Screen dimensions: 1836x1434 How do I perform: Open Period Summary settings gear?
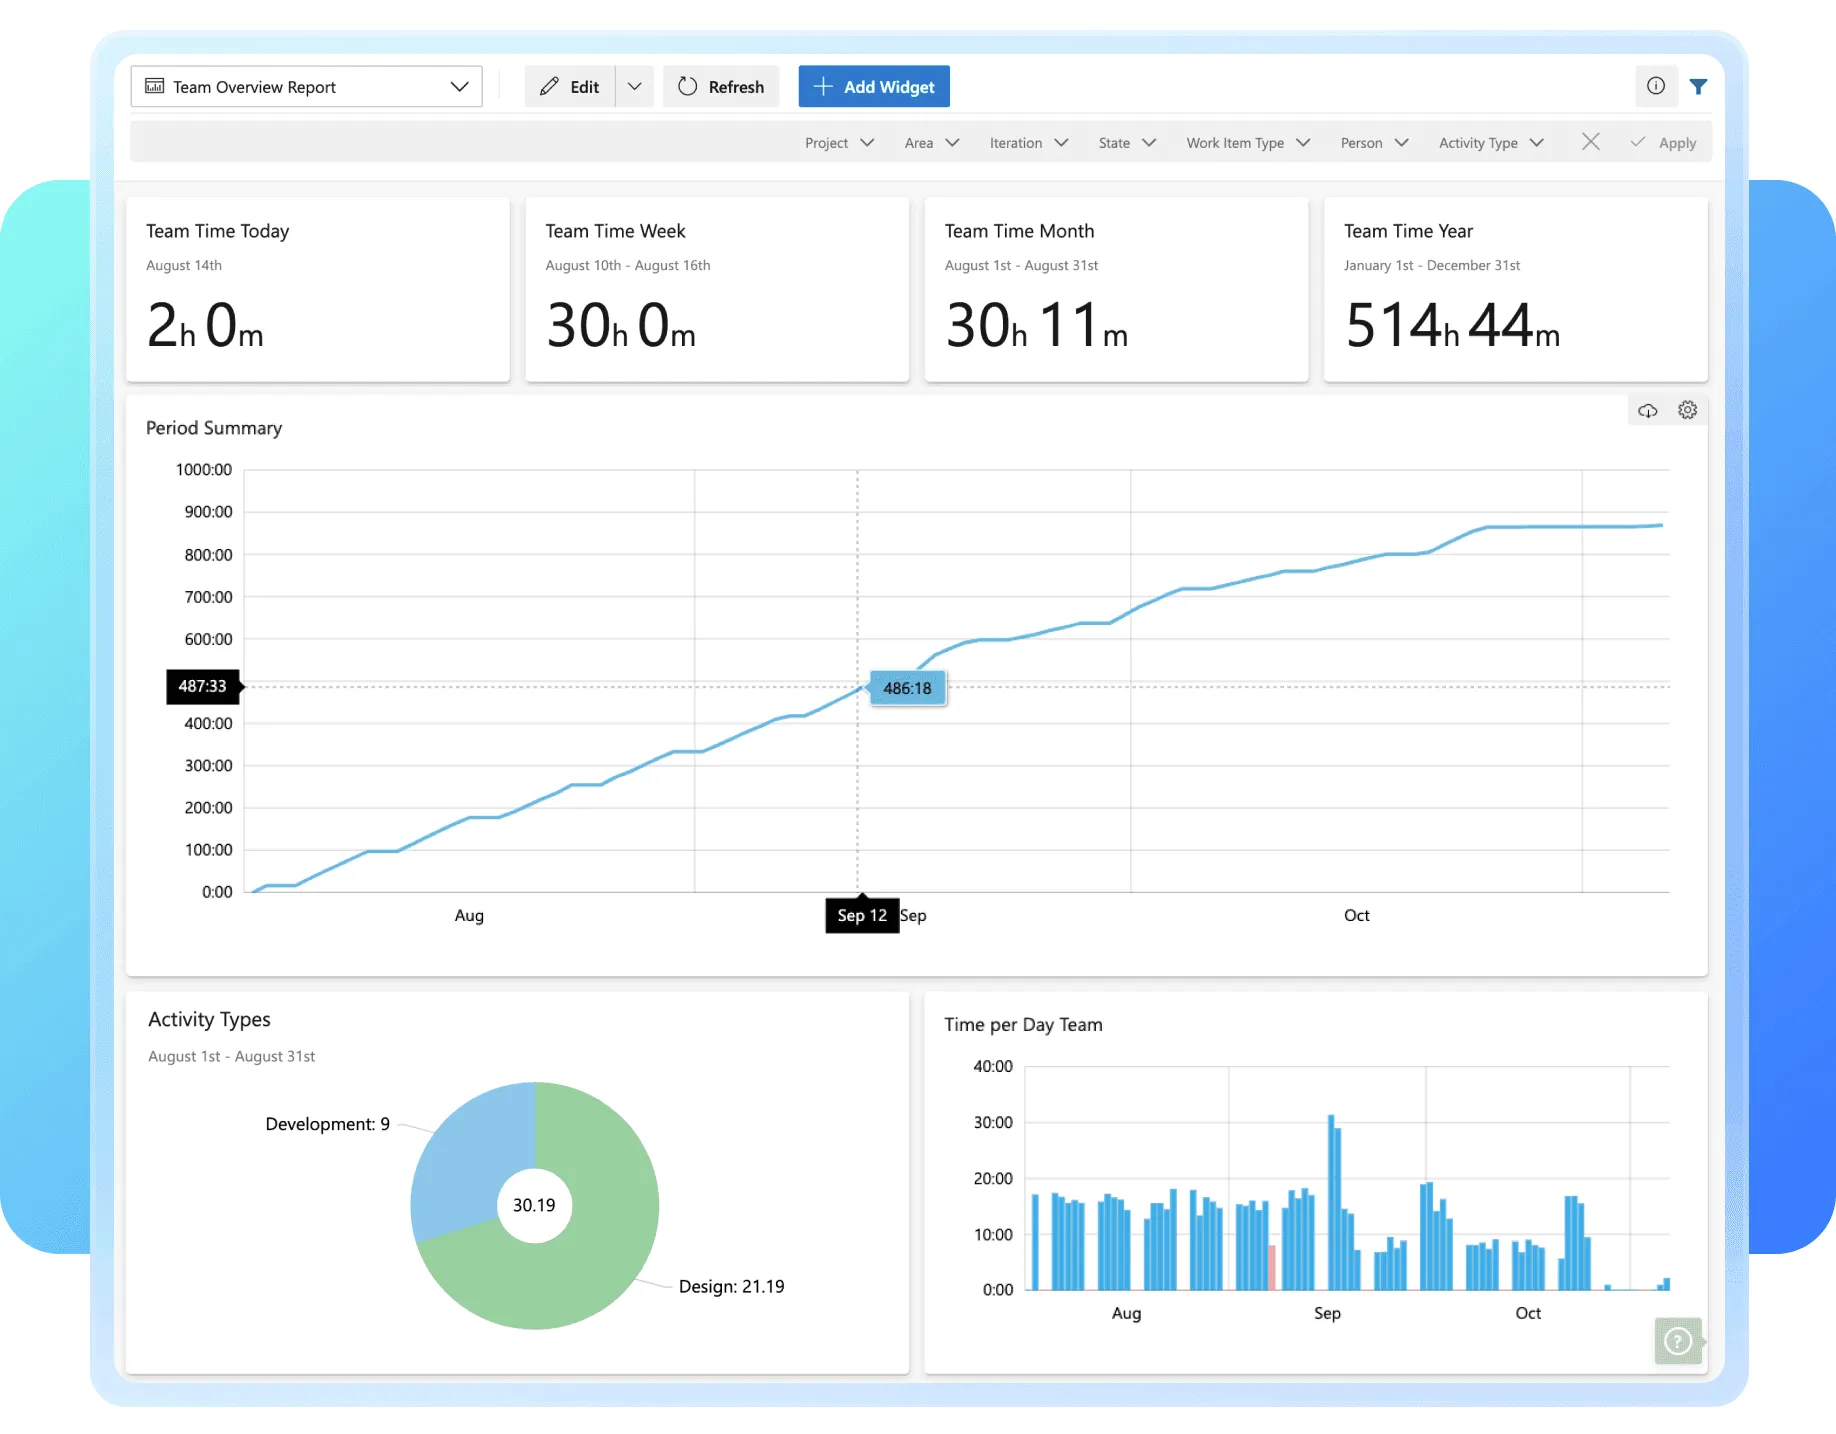click(x=1687, y=411)
